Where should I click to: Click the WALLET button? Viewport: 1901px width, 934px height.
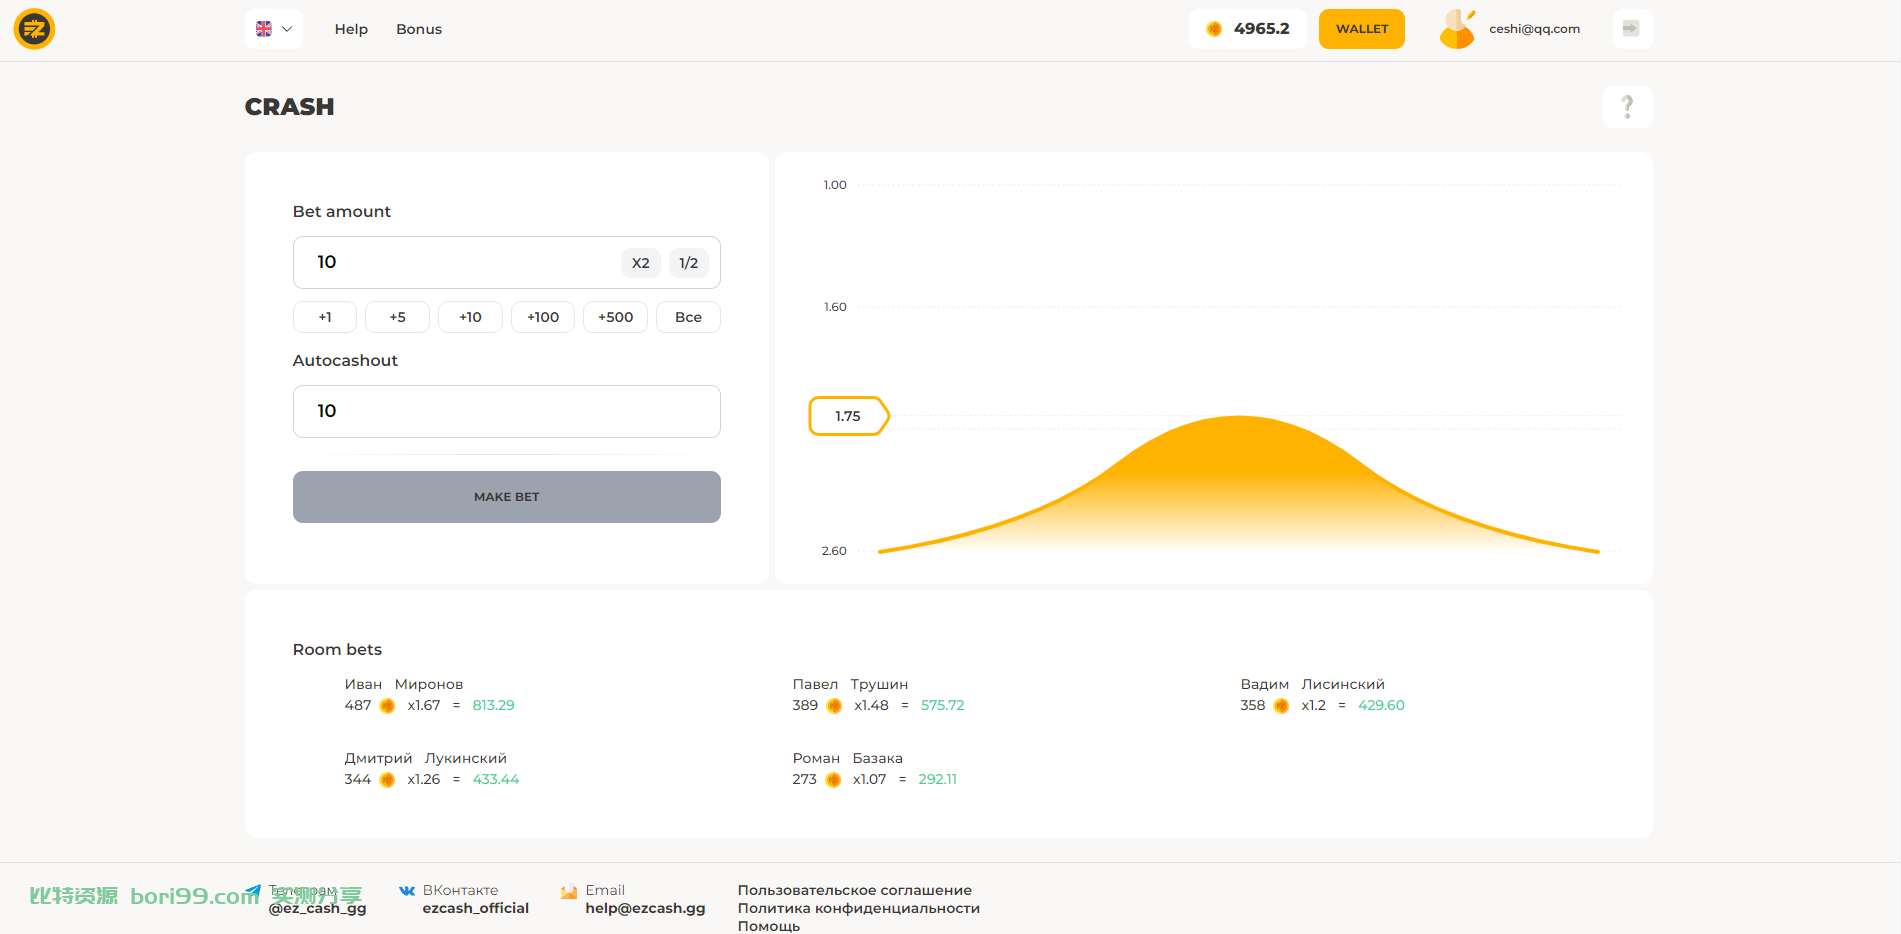(x=1362, y=29)
